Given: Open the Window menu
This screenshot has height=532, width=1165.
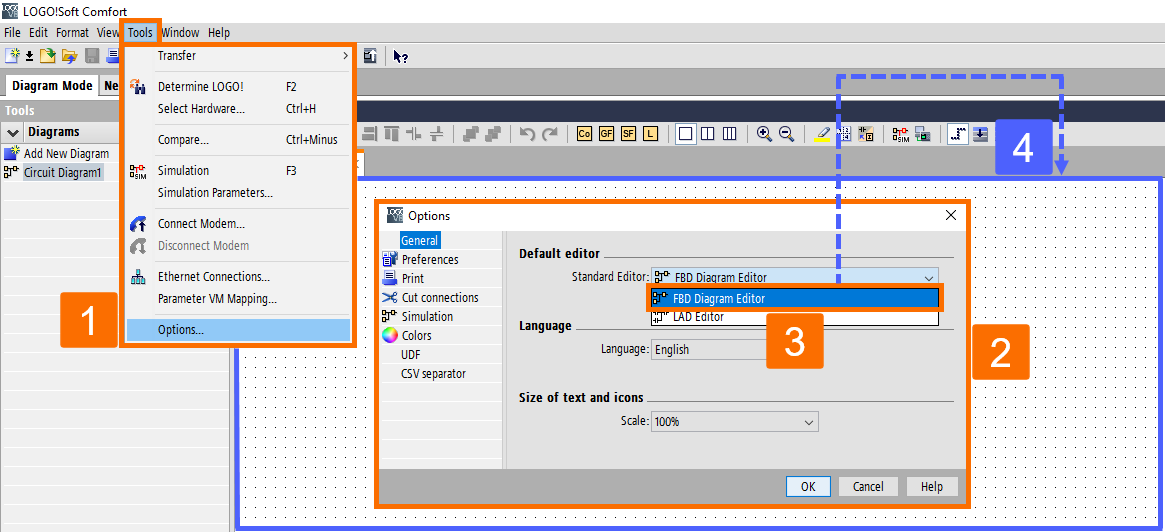Looking at the screenshot, I should coord(180,33).
